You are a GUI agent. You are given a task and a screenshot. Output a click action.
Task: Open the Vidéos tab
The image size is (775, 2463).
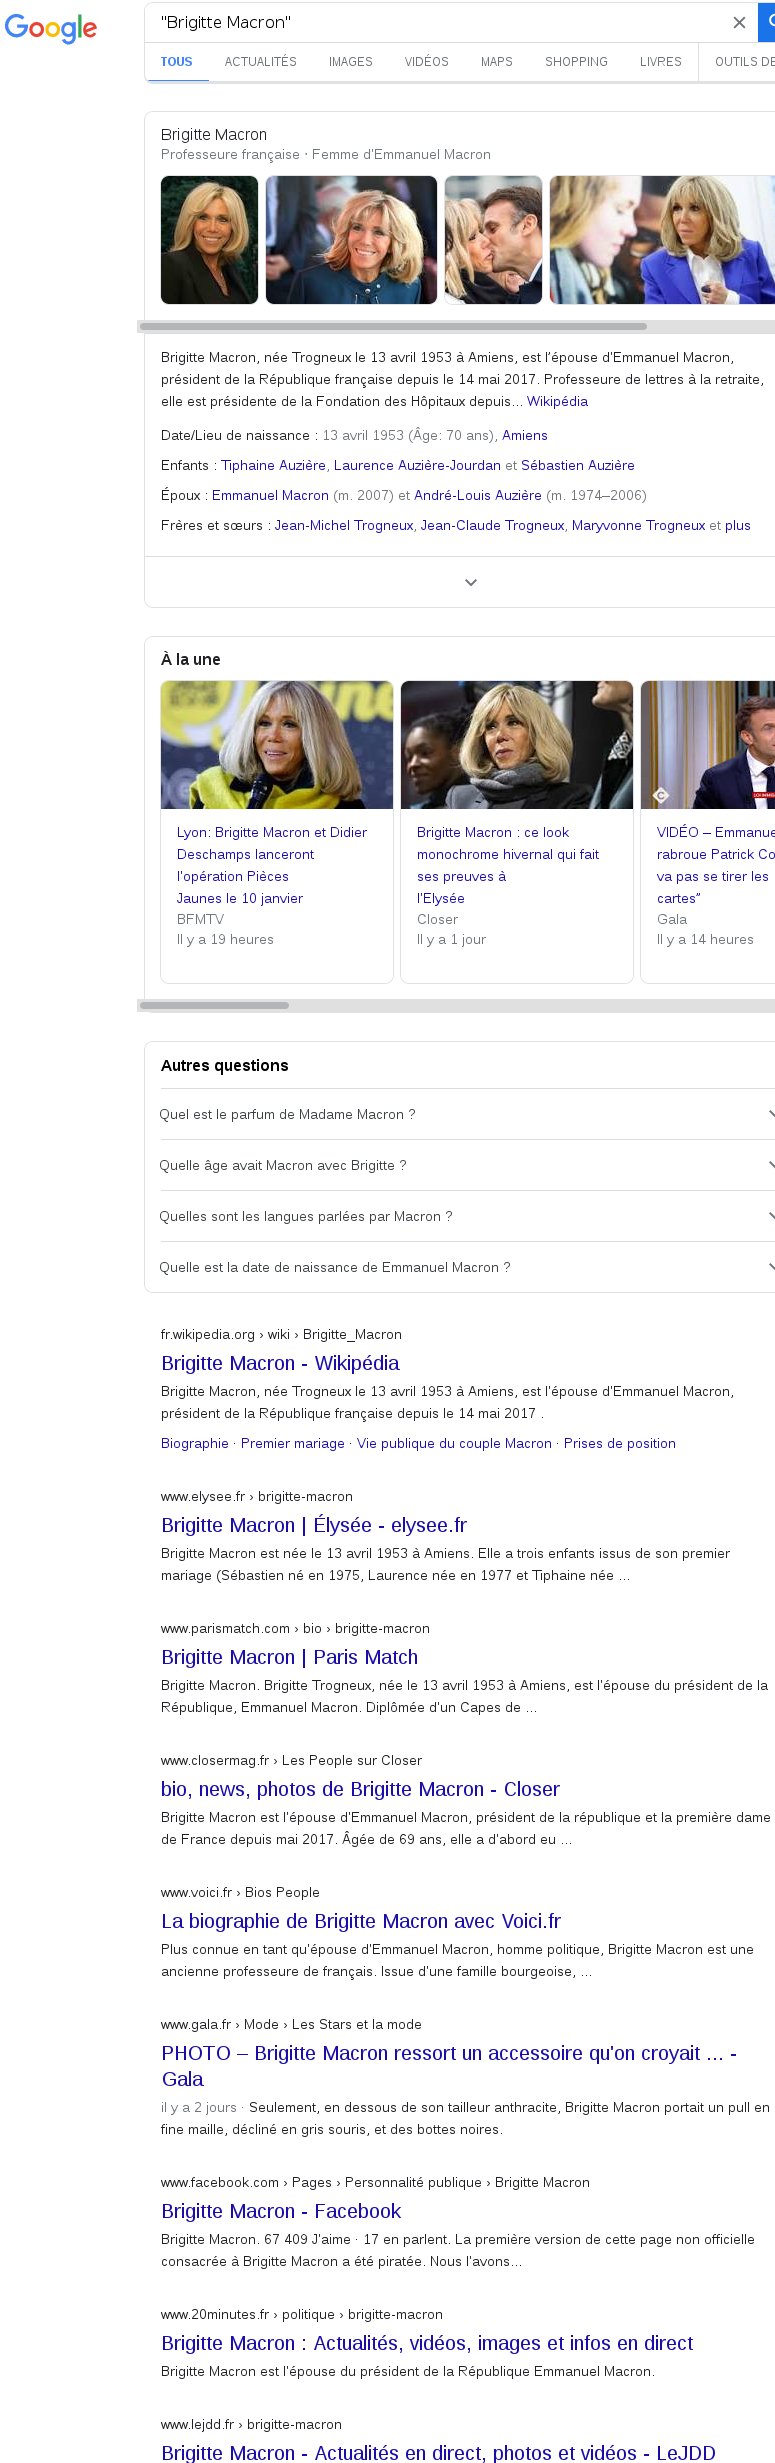(x=427, y=62)
